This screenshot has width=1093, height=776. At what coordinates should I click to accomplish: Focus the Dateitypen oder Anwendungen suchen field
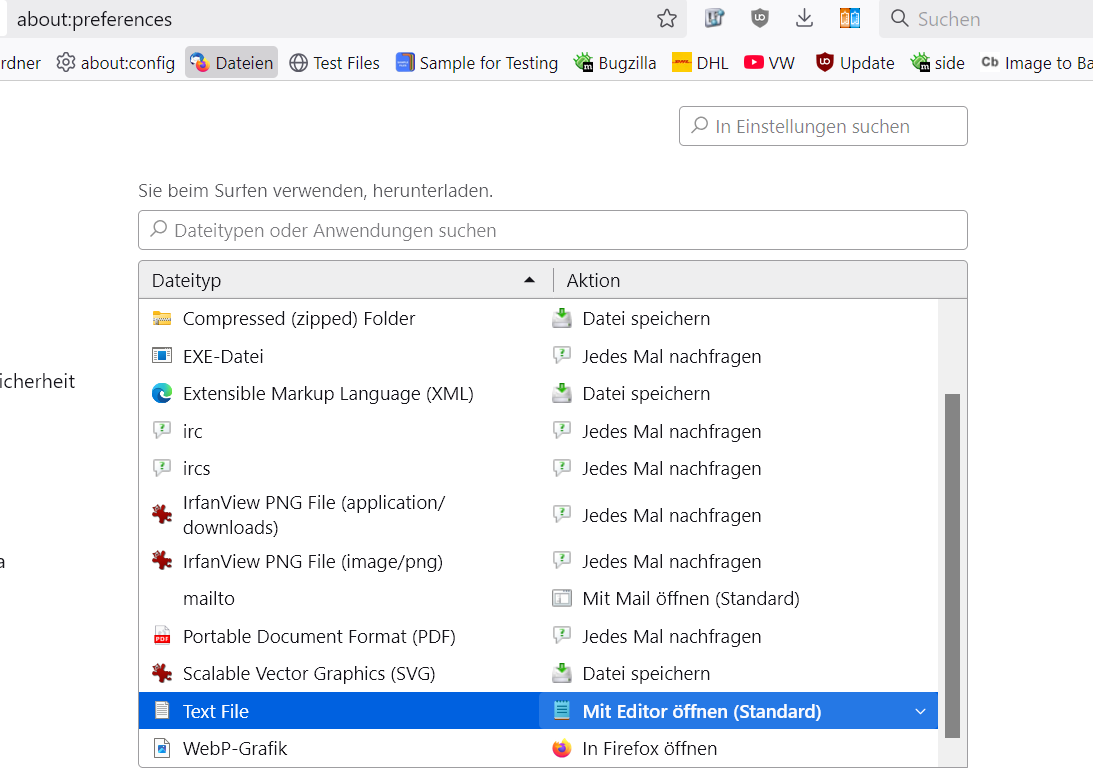(552, 231)
